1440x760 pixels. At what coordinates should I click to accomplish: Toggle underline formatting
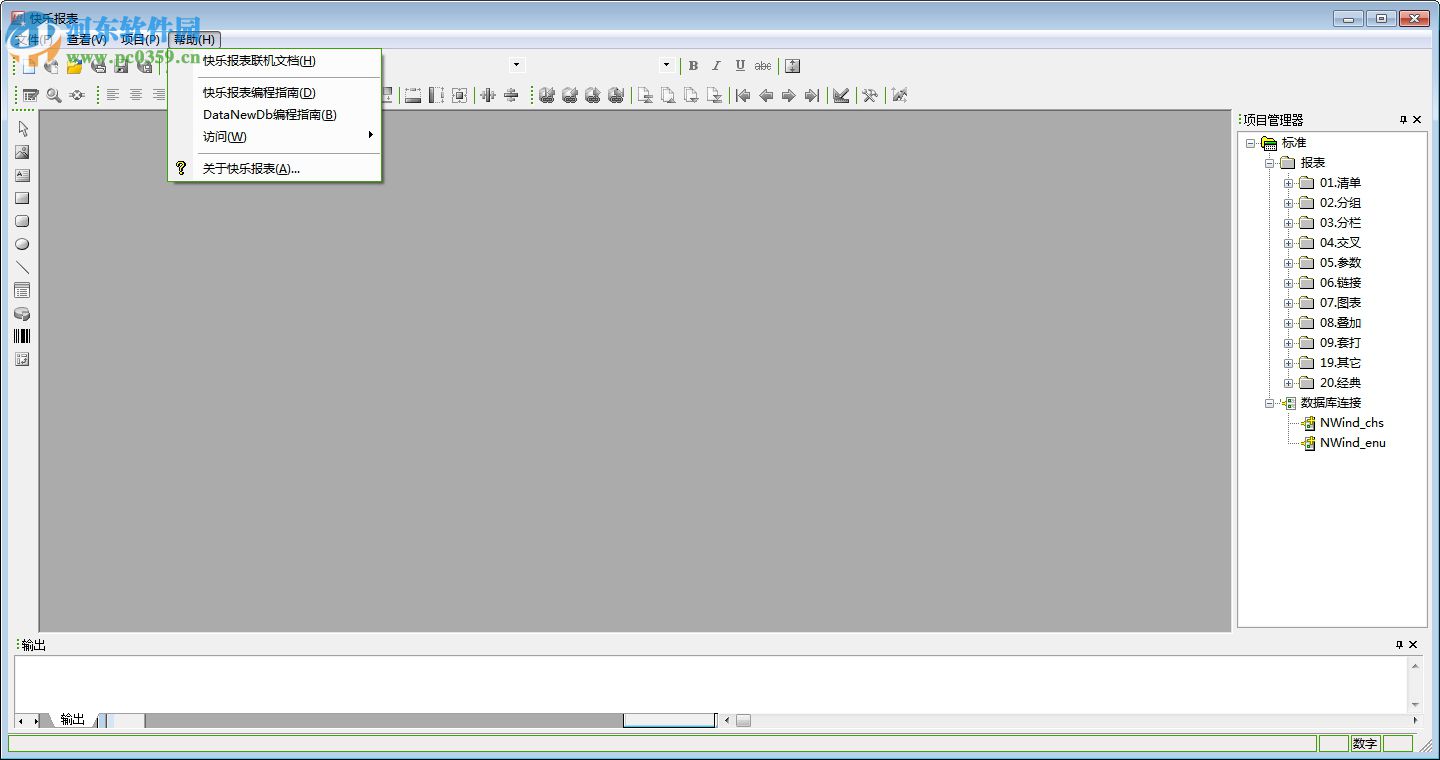coord(740,66)
